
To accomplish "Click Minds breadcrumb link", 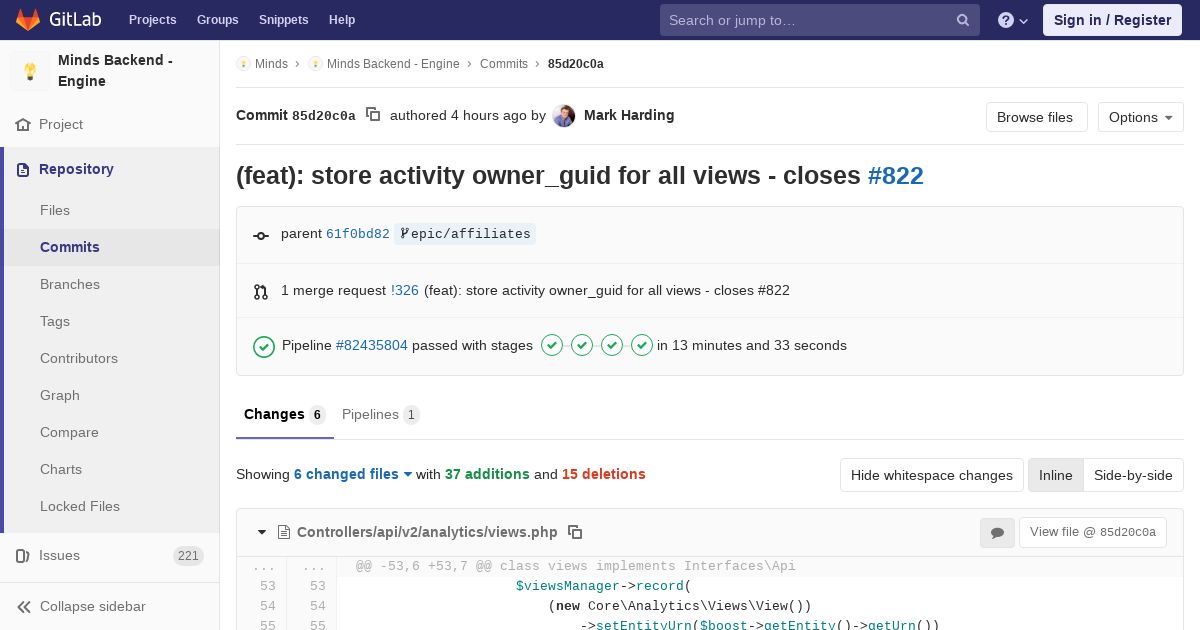I will click(x=271, y=64).
